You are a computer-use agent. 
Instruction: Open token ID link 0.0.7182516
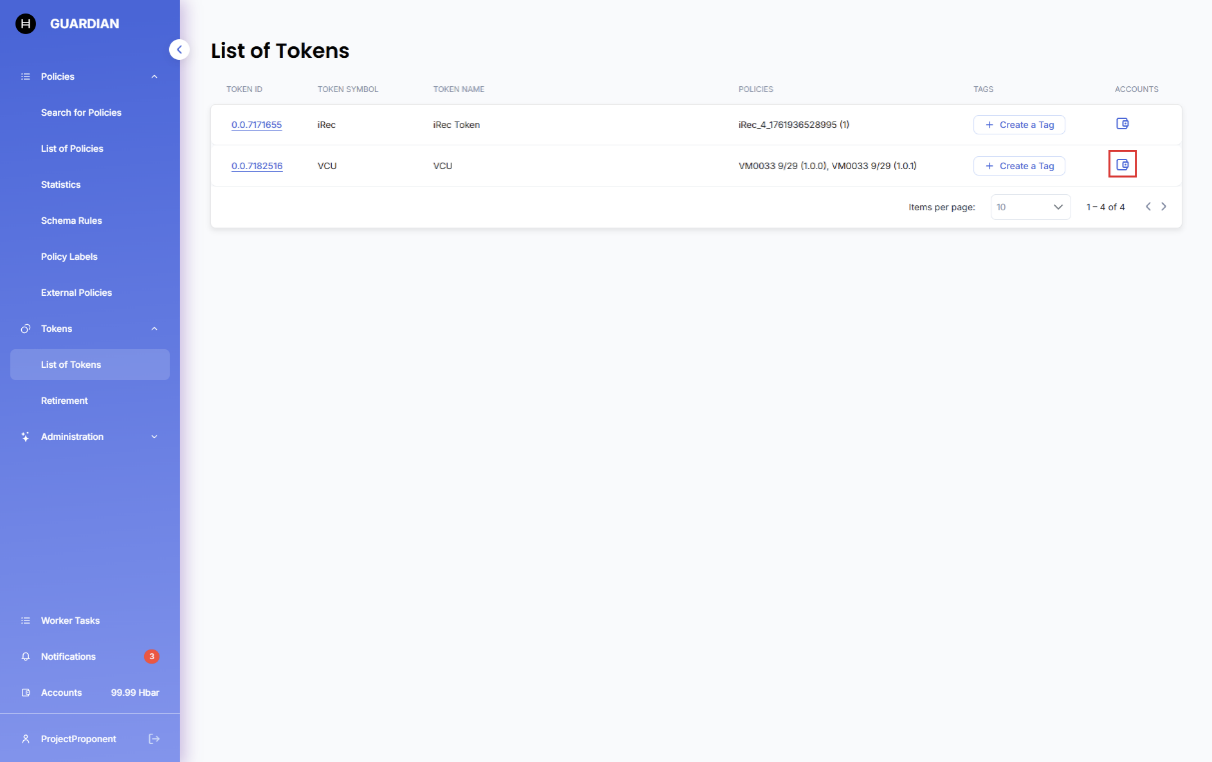point(256,166)
